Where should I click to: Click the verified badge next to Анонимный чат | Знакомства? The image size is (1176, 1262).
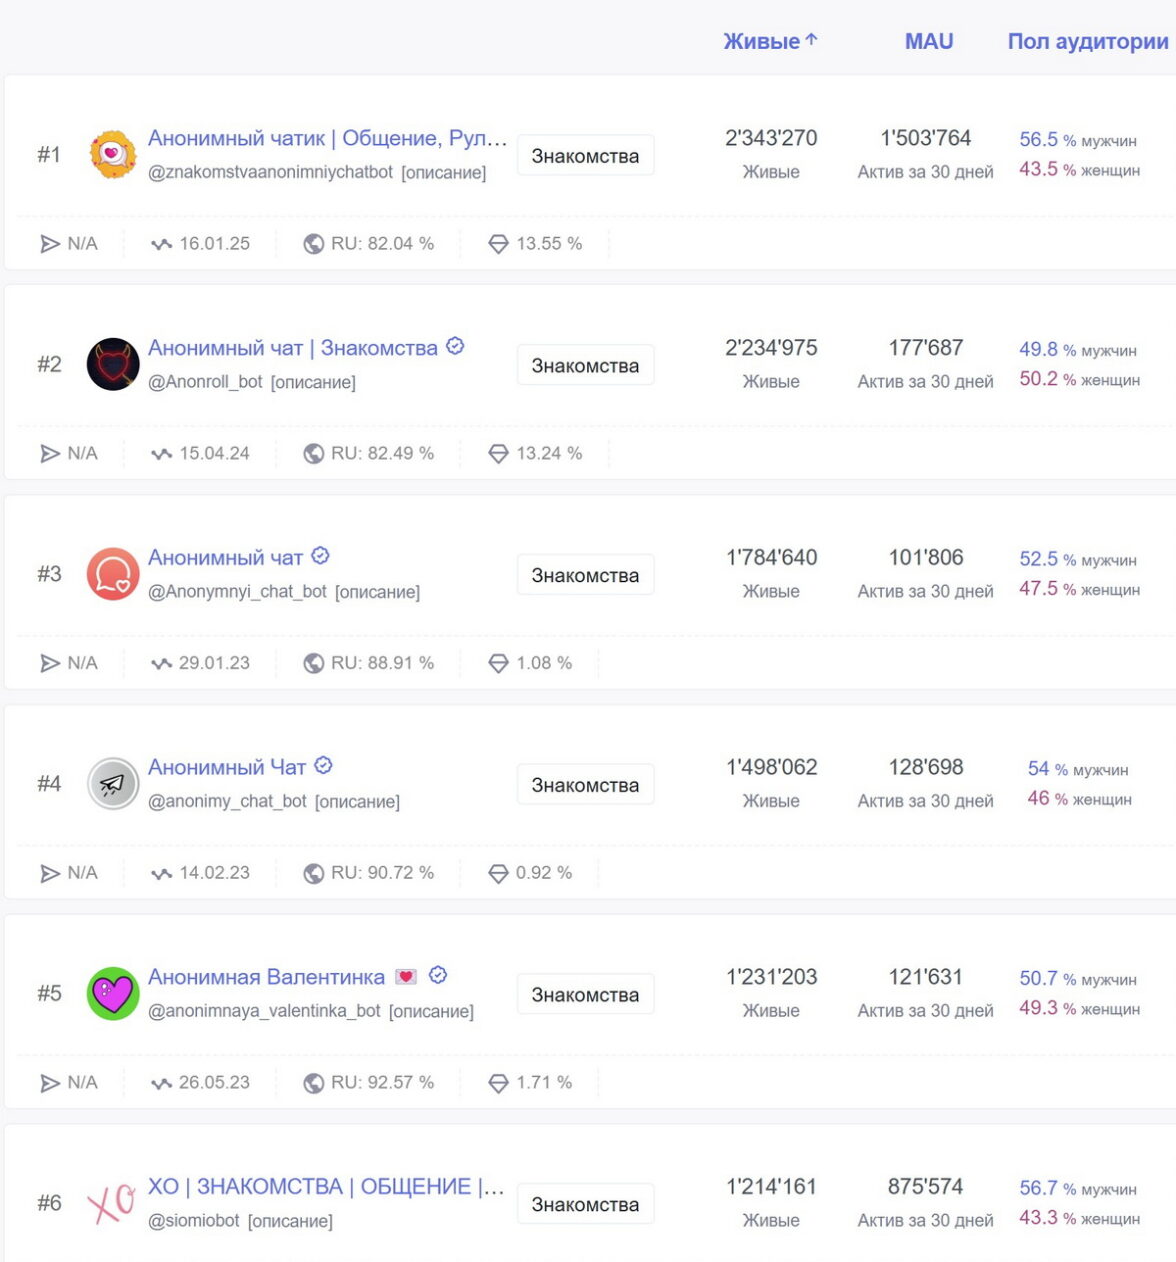point(455,346)
